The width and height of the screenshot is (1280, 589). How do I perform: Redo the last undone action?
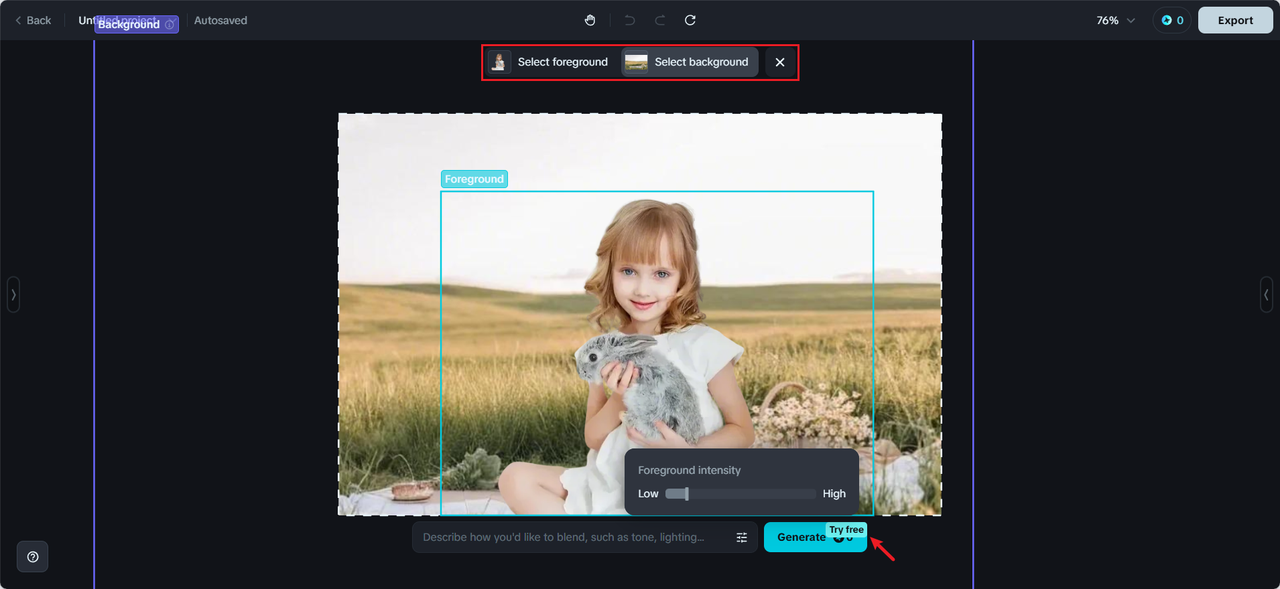pos(660,20)
